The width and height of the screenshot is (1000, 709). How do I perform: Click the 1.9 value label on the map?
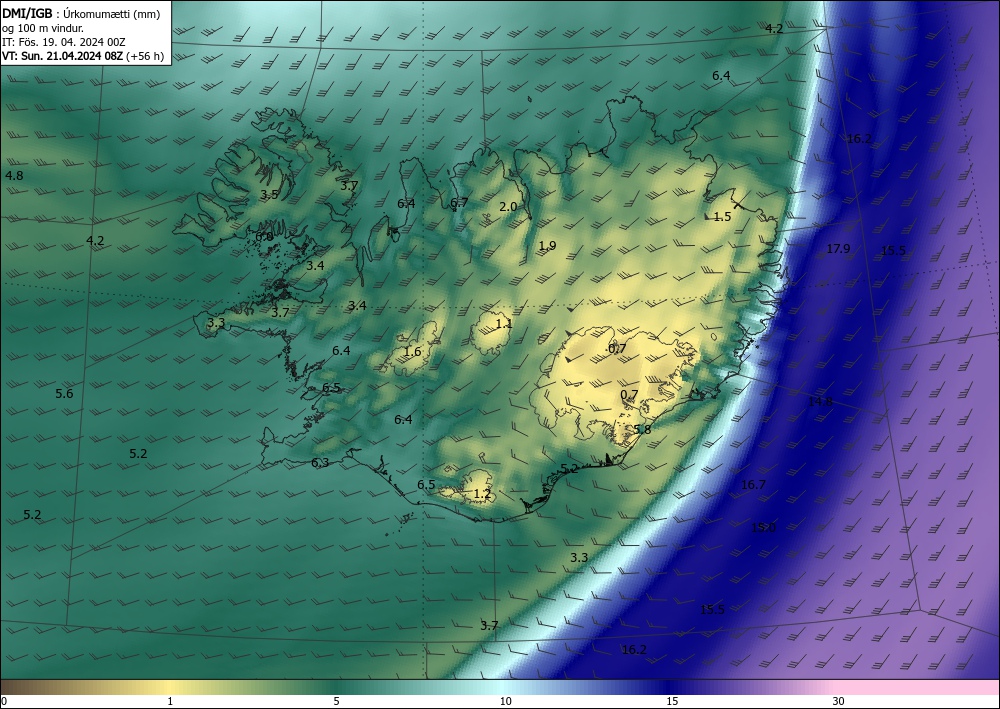click(x=547, y=245)
